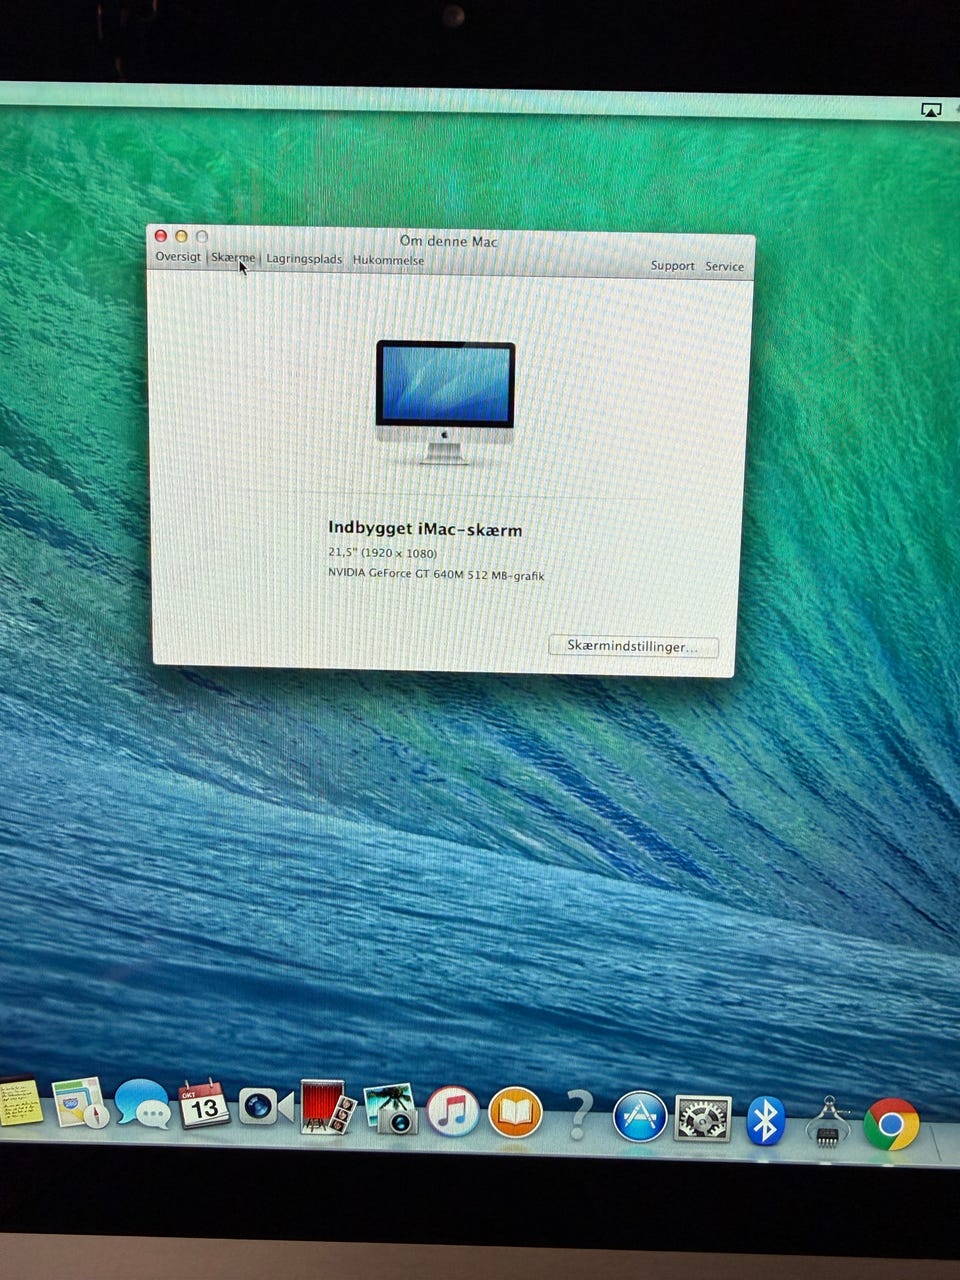Launch iPhoto from the Dock
Screen dimensions: 960x1280
pos(391,1109)
